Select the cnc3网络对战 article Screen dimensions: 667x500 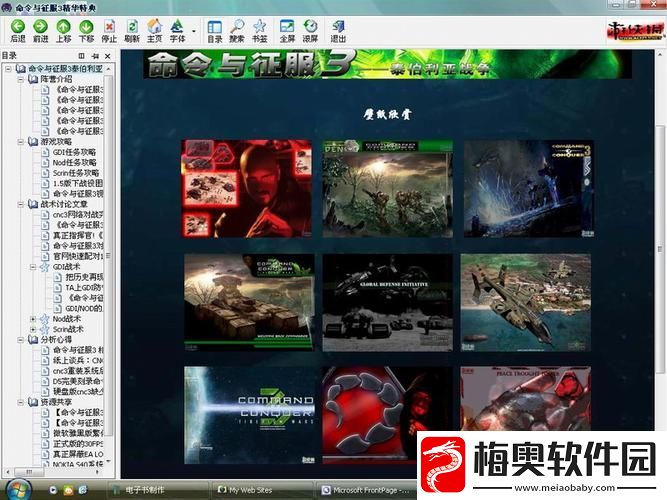coord(77,214)
